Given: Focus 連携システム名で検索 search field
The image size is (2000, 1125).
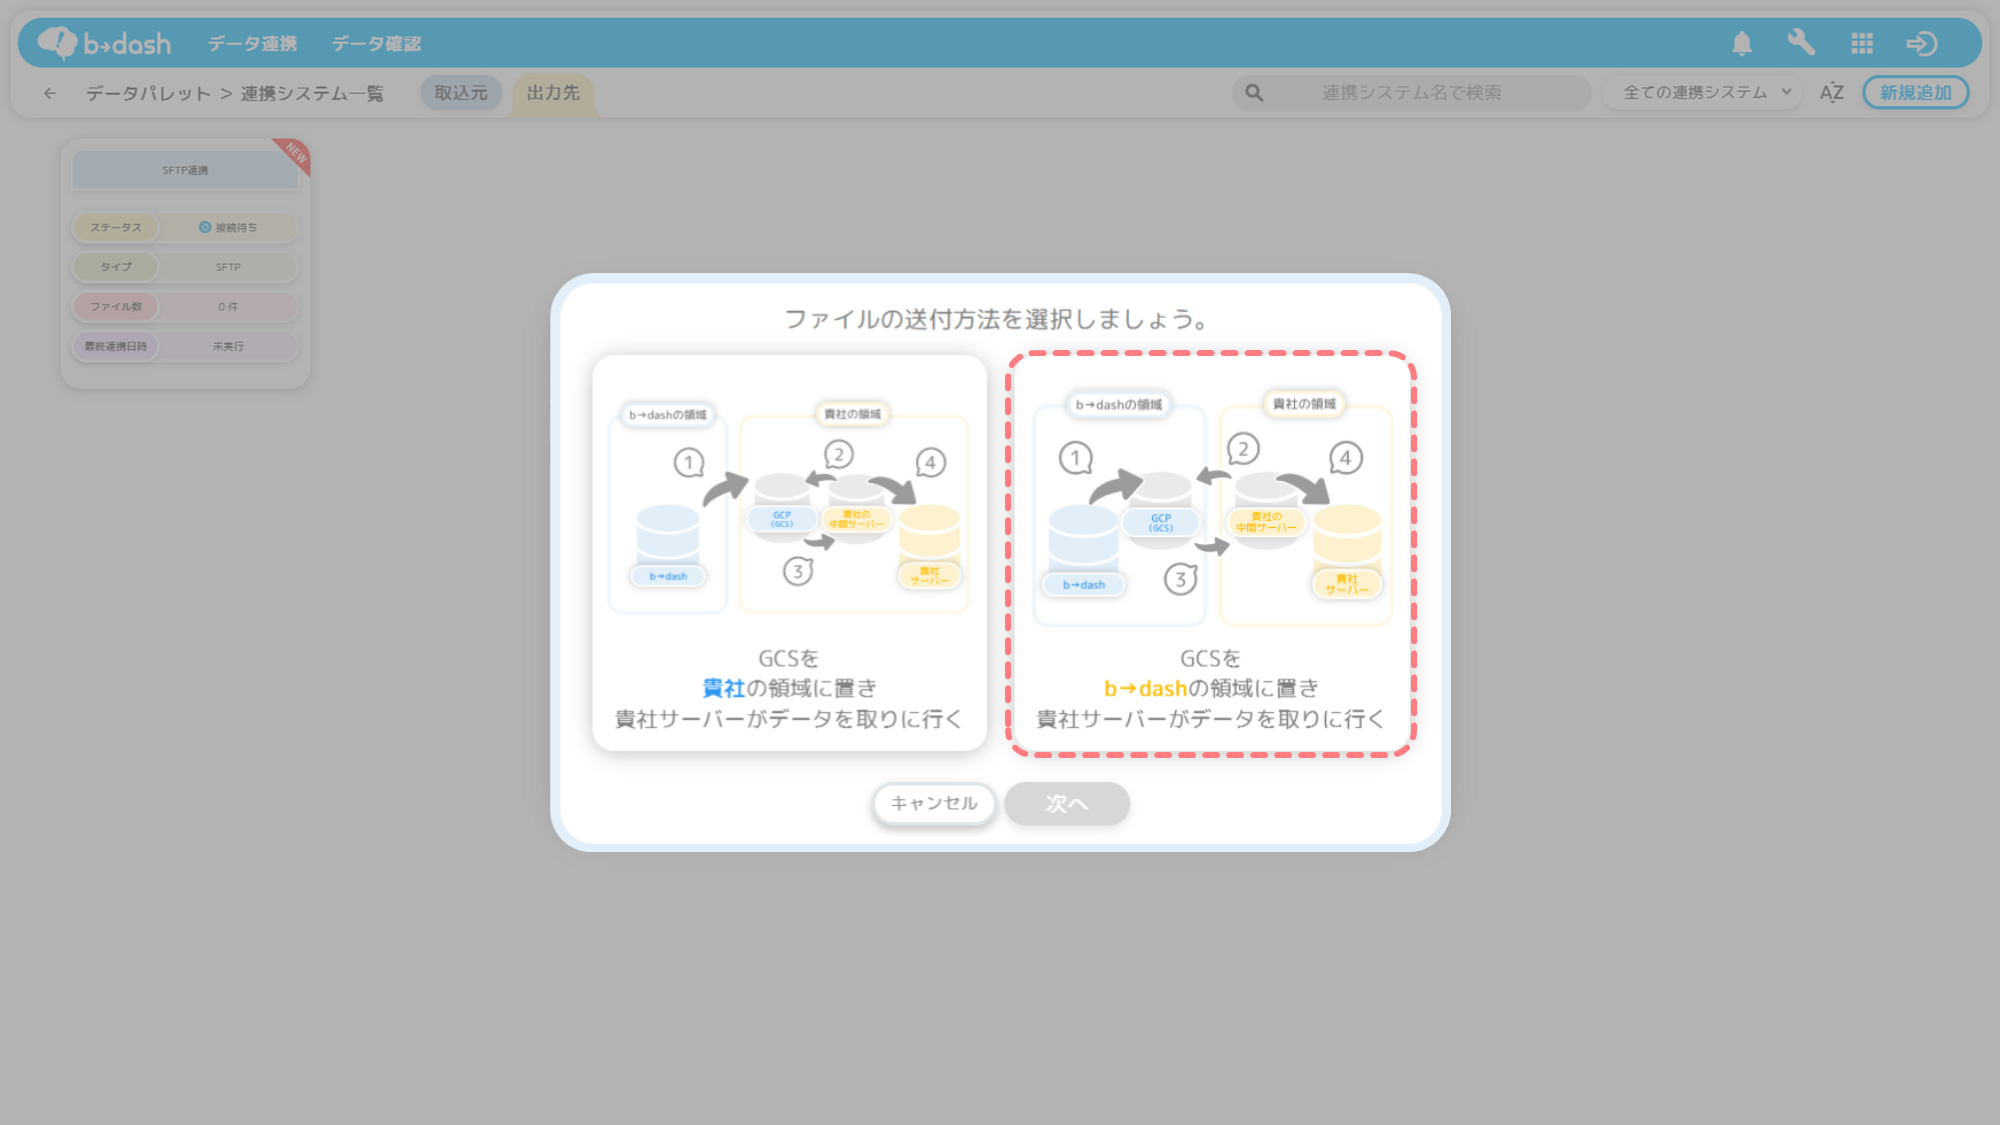Looking at the screenshot, I should click(x=1411, y=93).
